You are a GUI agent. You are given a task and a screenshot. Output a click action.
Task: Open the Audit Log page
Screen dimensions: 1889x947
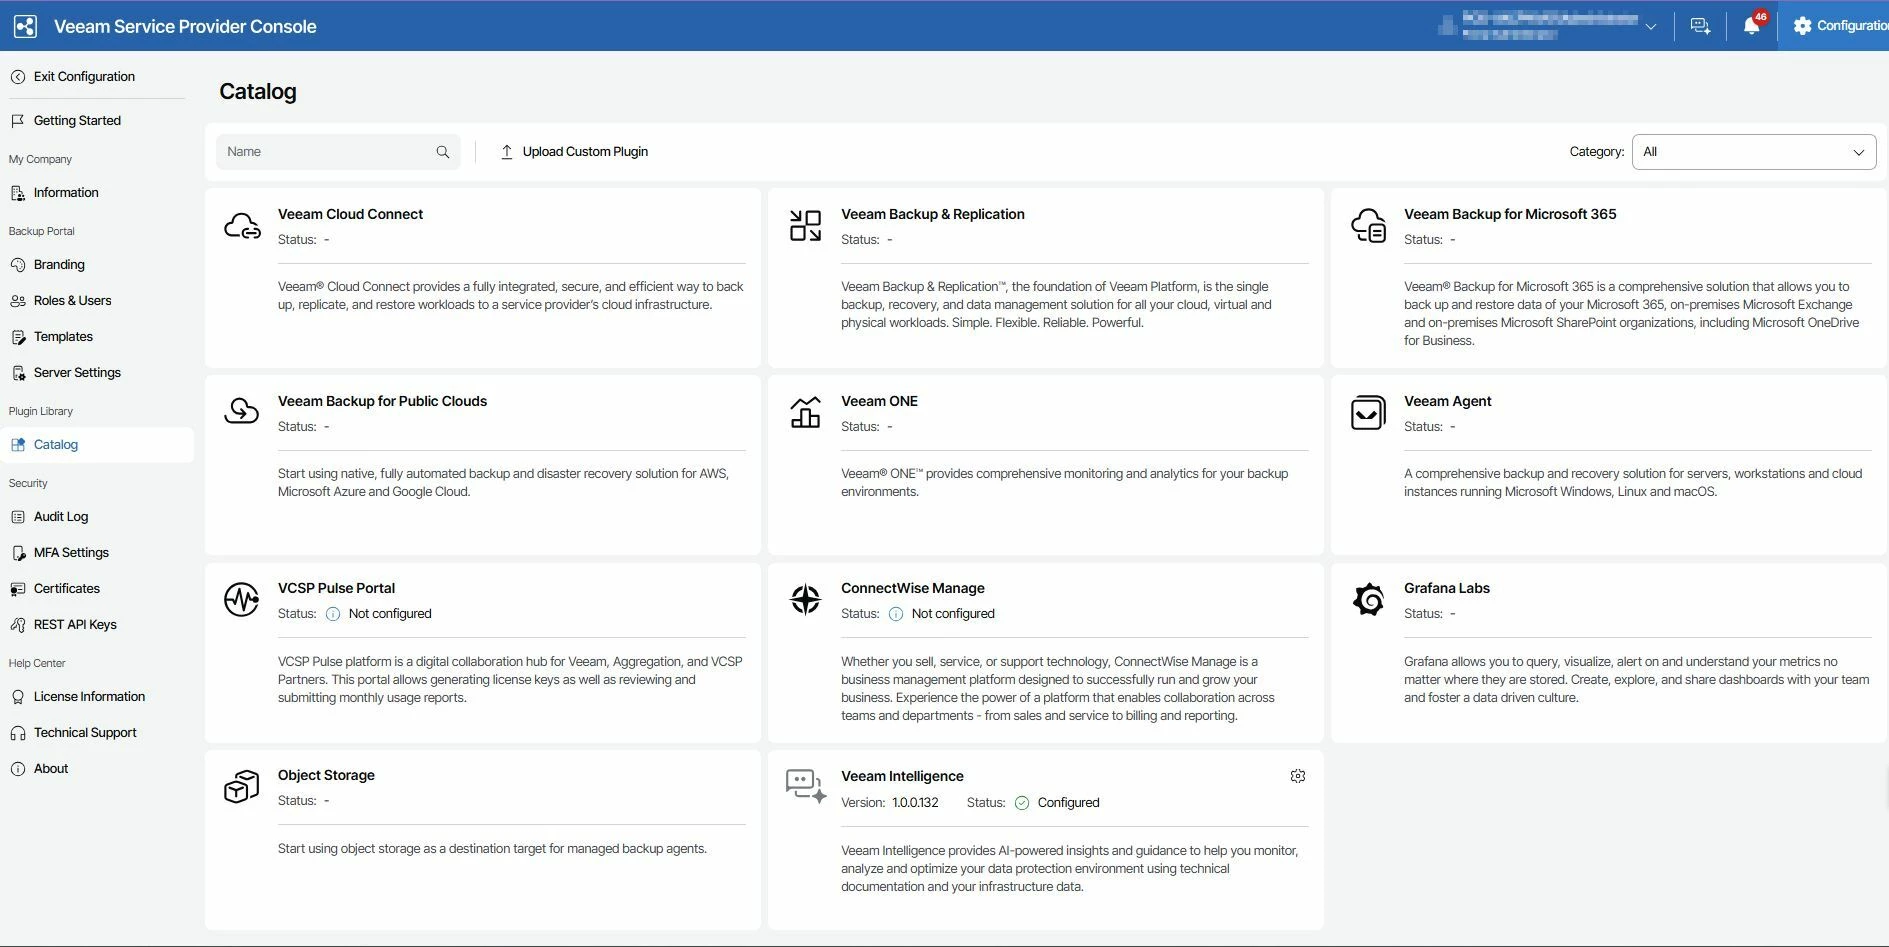[61, 517]
